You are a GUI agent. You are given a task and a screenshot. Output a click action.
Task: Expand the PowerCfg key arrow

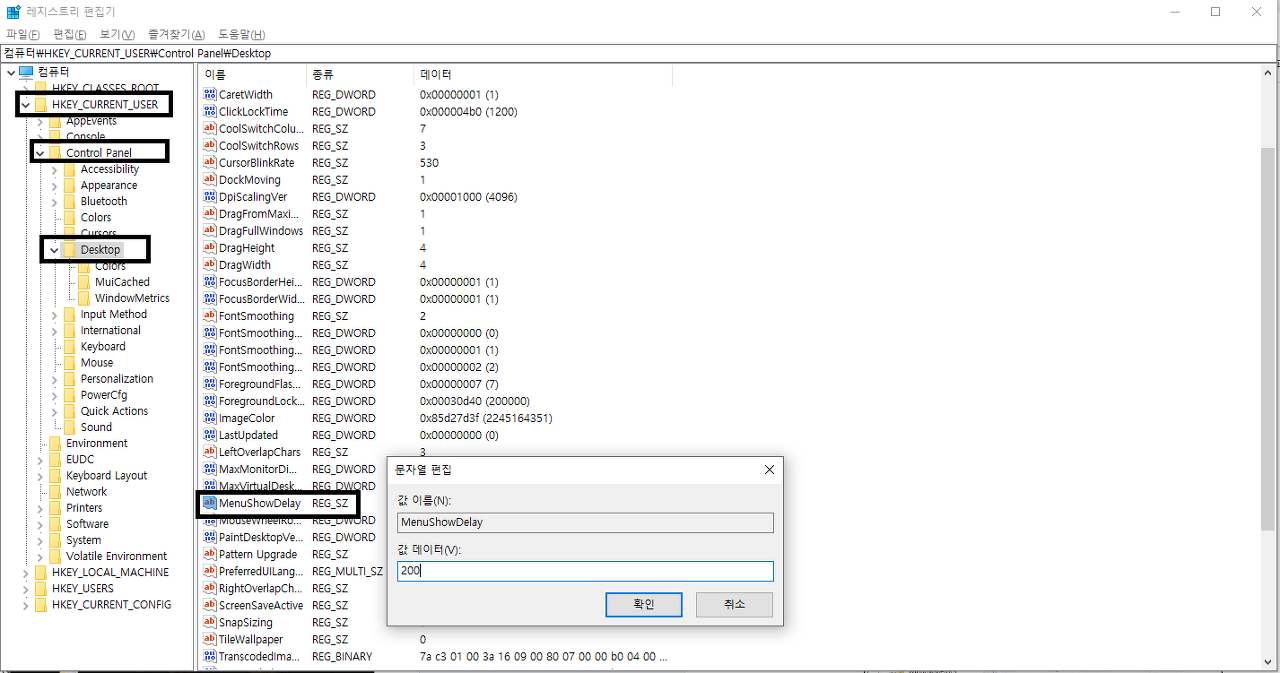pos(54,395)
